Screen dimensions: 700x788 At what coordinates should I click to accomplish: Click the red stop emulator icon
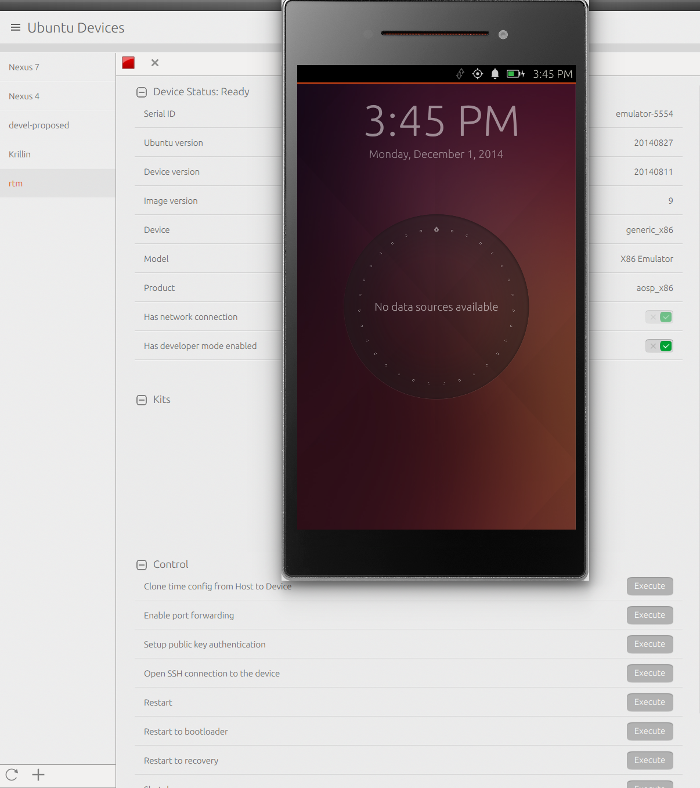tap(128, 62)
